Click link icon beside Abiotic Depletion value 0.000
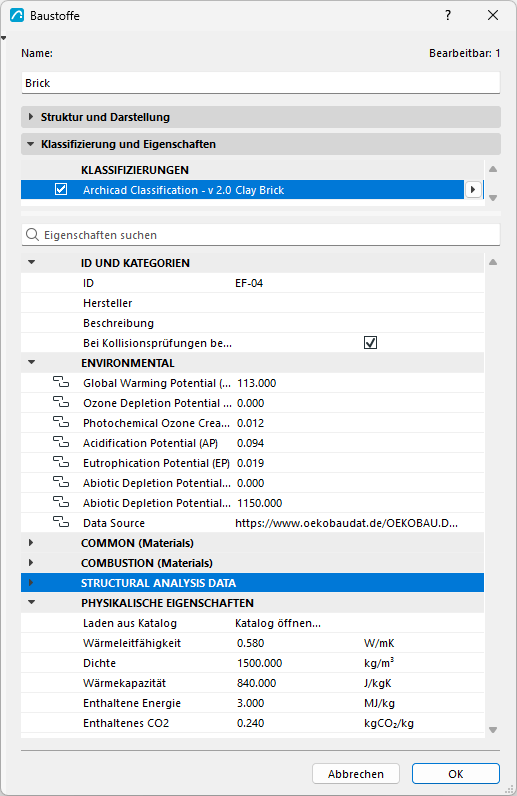Viewport: 517px width, 796px height. pos(61,482)
